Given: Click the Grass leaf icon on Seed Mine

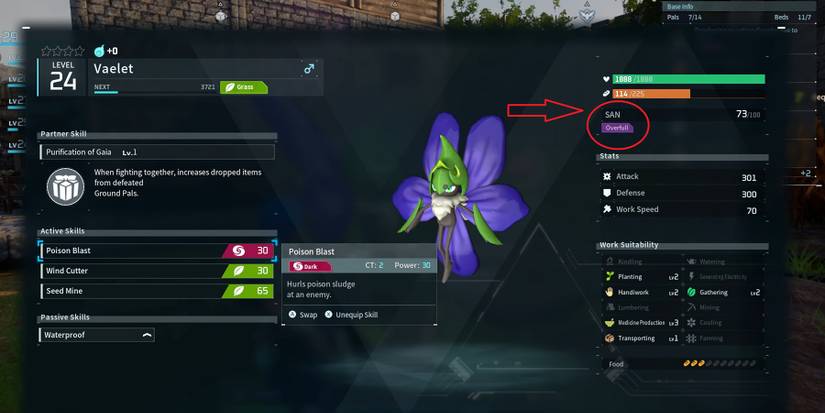Looking at the screenshot, I should click(239, 291).
